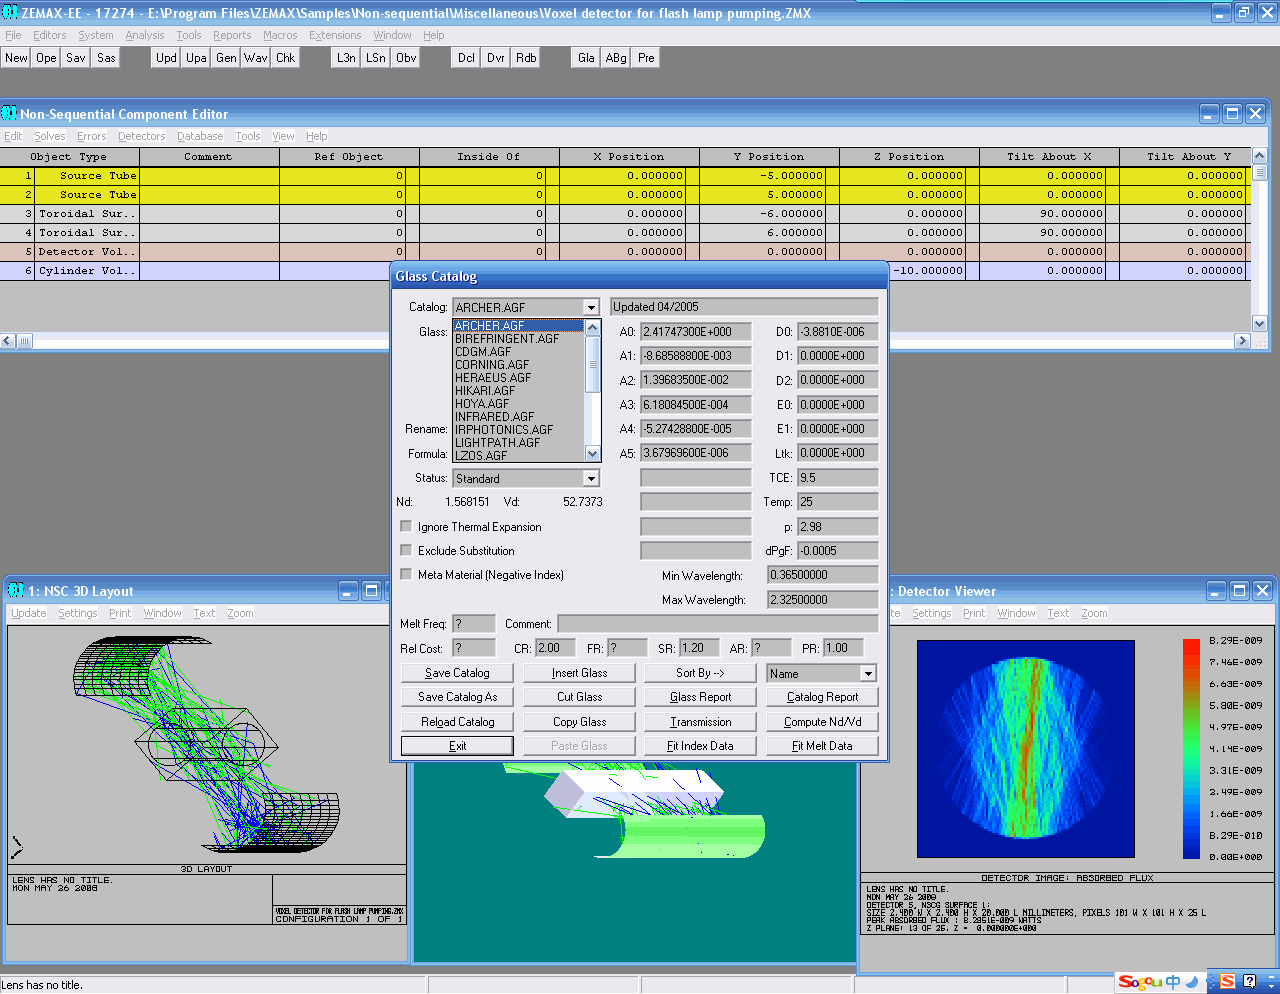Open Zoom menu in Detector Viewer window
The image size is (1280, 994).
(x=1094, y=613)
